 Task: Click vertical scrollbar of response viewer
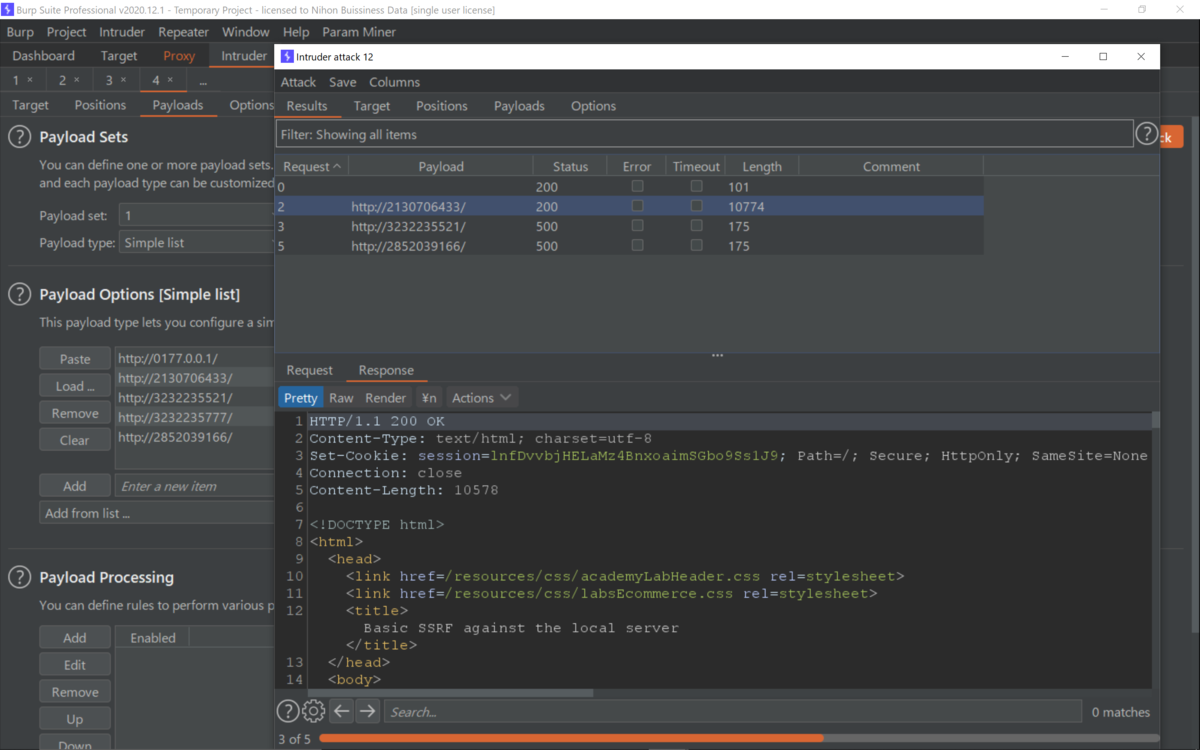click(1156, 420)
